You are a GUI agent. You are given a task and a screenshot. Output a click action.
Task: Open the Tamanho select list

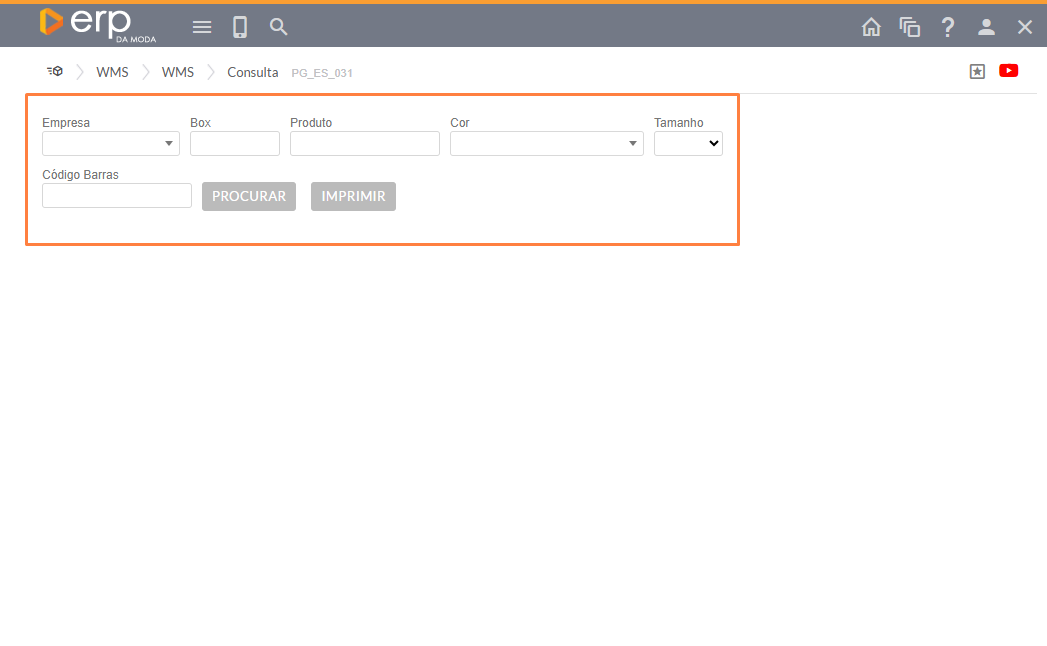[x=688, y=144]
